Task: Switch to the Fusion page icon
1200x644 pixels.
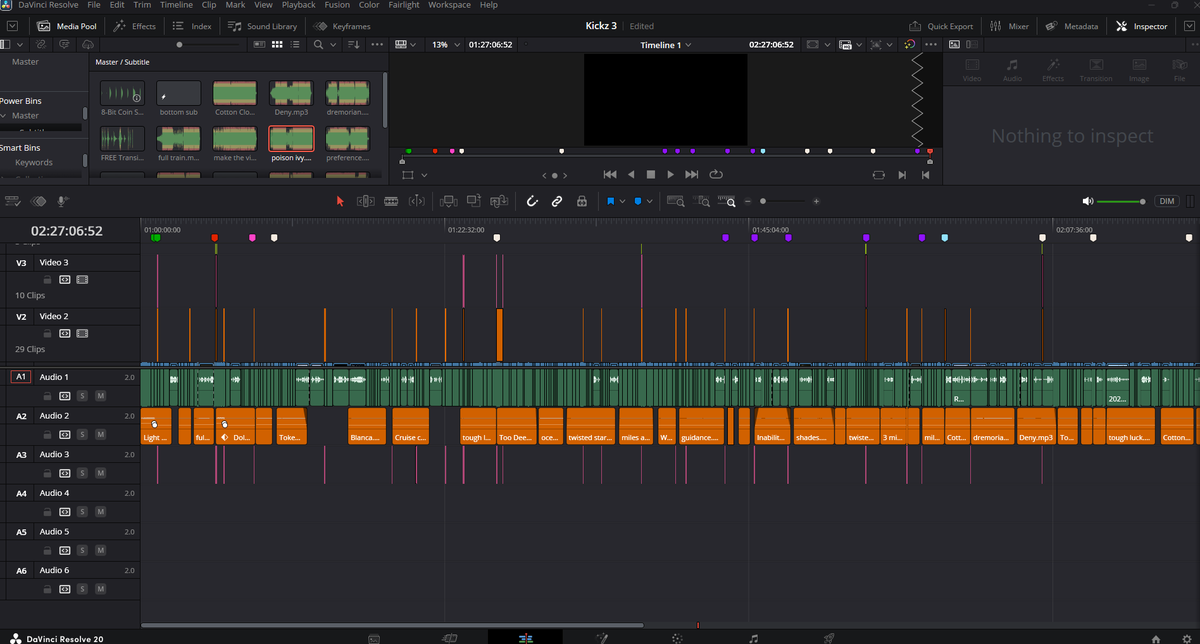Action: pyautogui.click(x=602, y=637)
